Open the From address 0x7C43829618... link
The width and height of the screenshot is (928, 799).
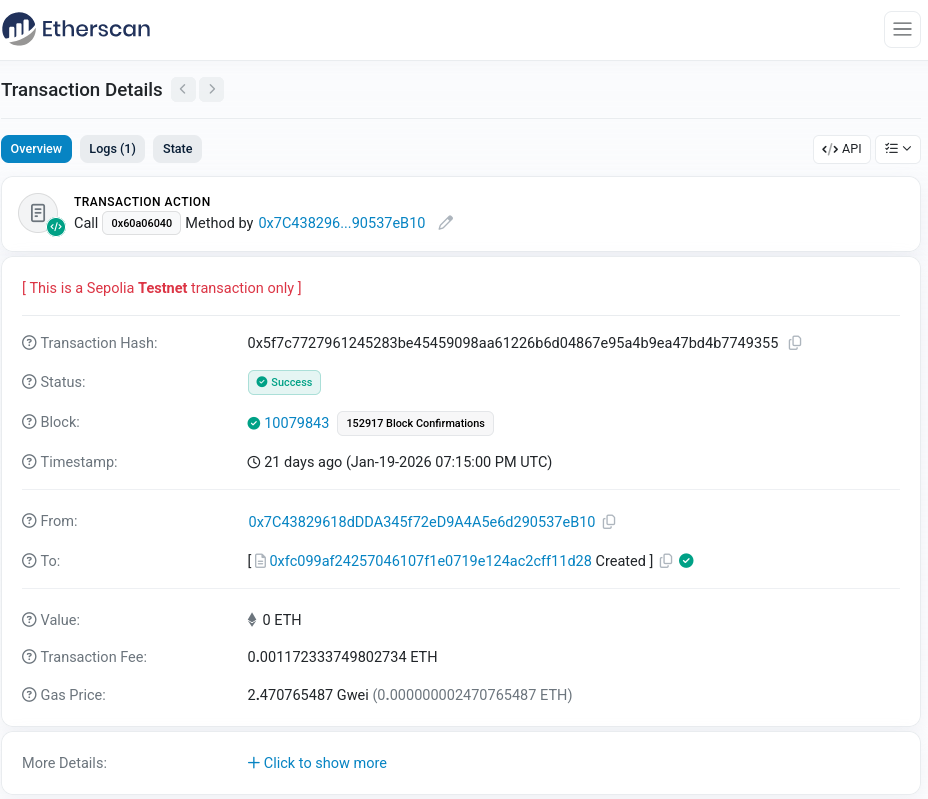421,521
